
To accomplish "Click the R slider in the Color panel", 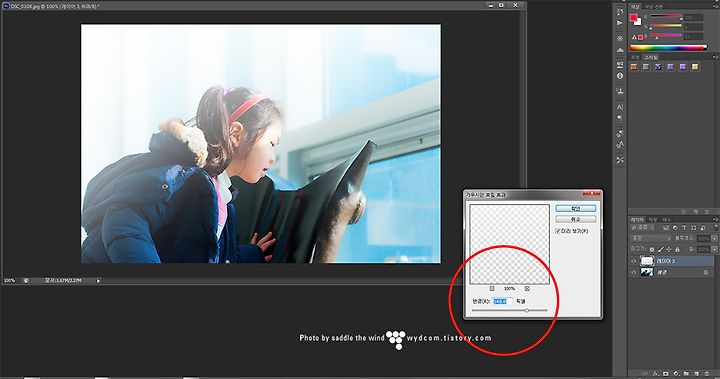I will [x=666, y=16].
